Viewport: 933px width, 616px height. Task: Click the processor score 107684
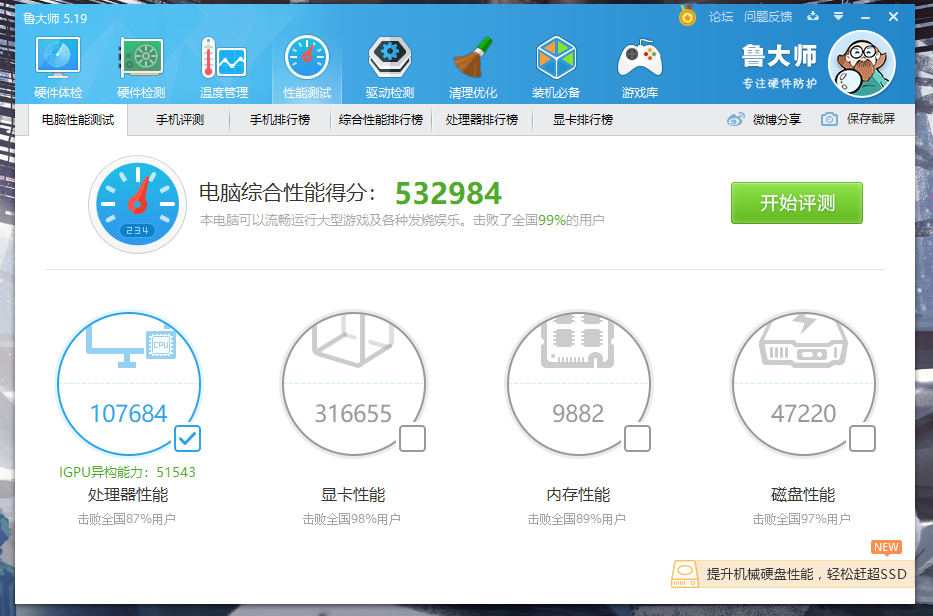[x=129, y=414]
